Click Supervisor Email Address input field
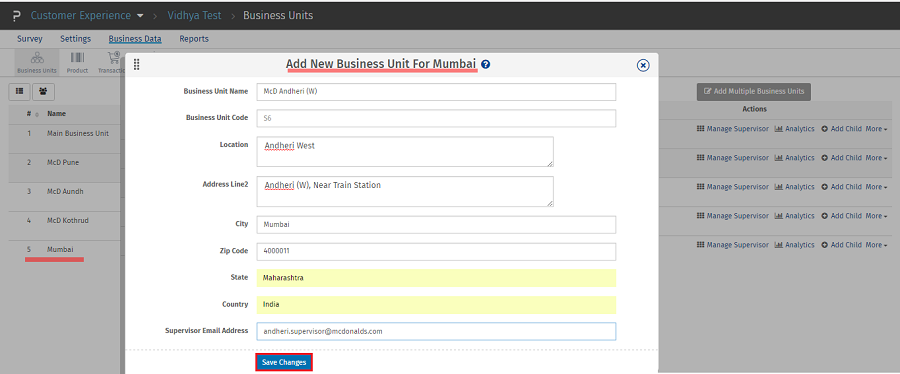This screenshot has height=374, width=900. click(436, 331)
